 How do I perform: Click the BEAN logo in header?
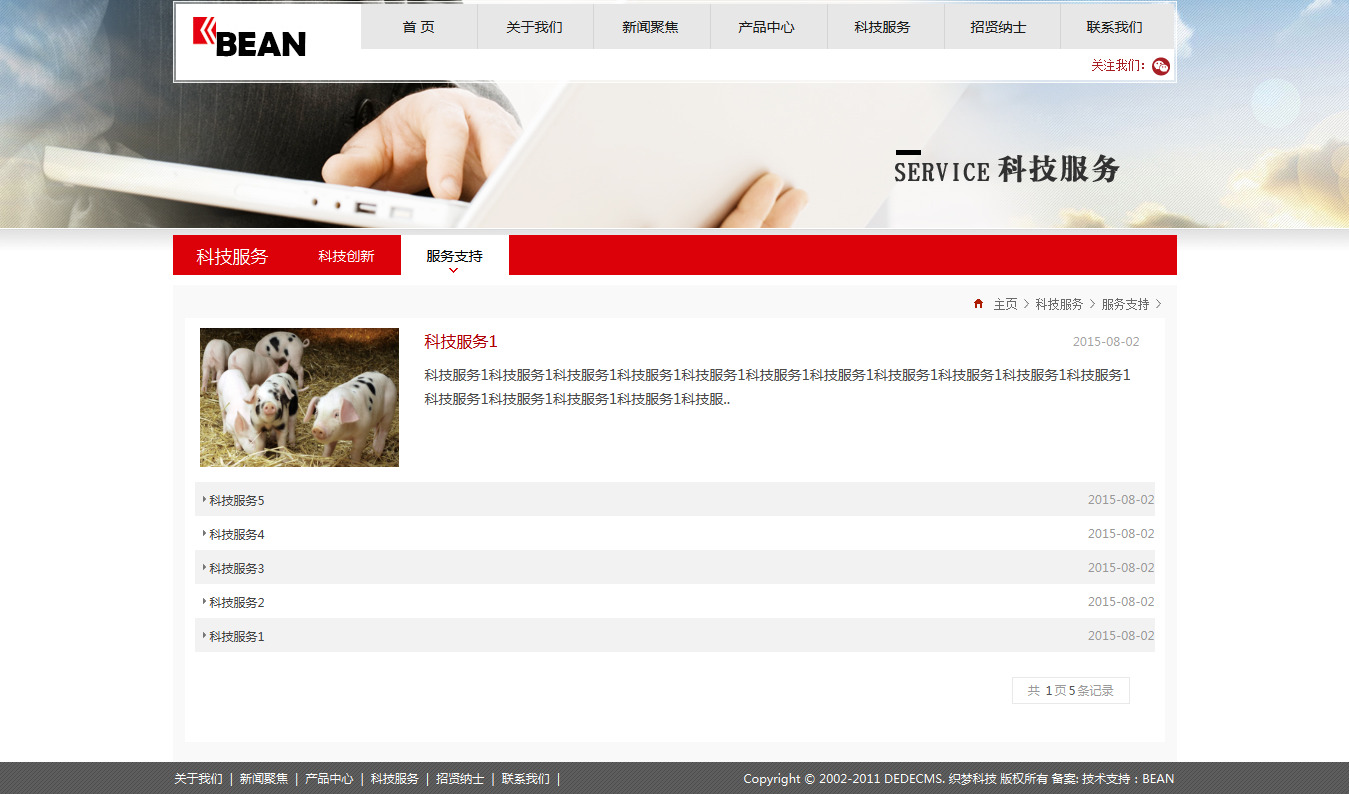point(250,38)
